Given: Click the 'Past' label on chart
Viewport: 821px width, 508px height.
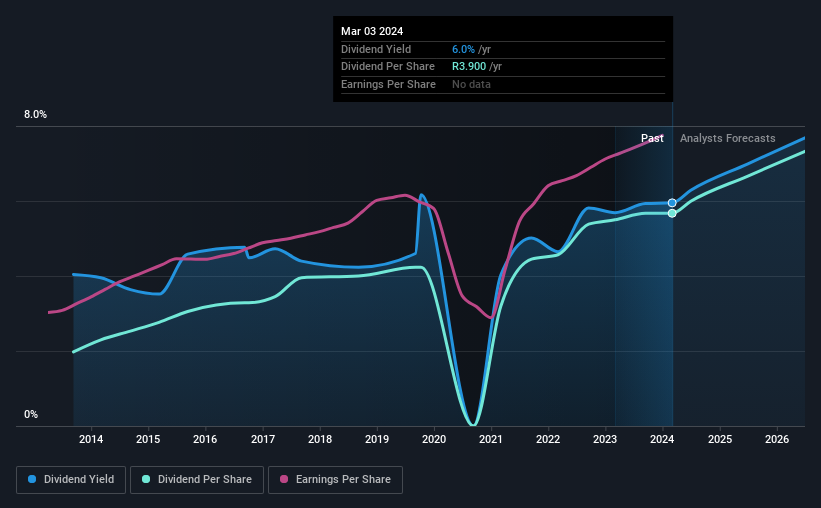Looking at the screenshot, I should click(652, 138).
